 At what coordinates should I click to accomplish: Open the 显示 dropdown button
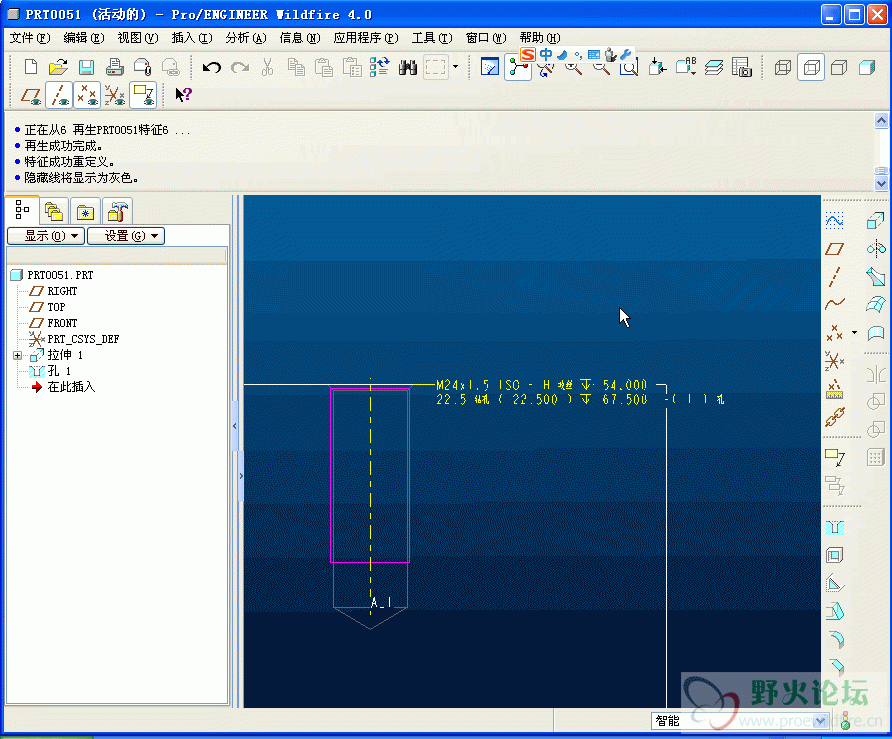pos(46,236)
